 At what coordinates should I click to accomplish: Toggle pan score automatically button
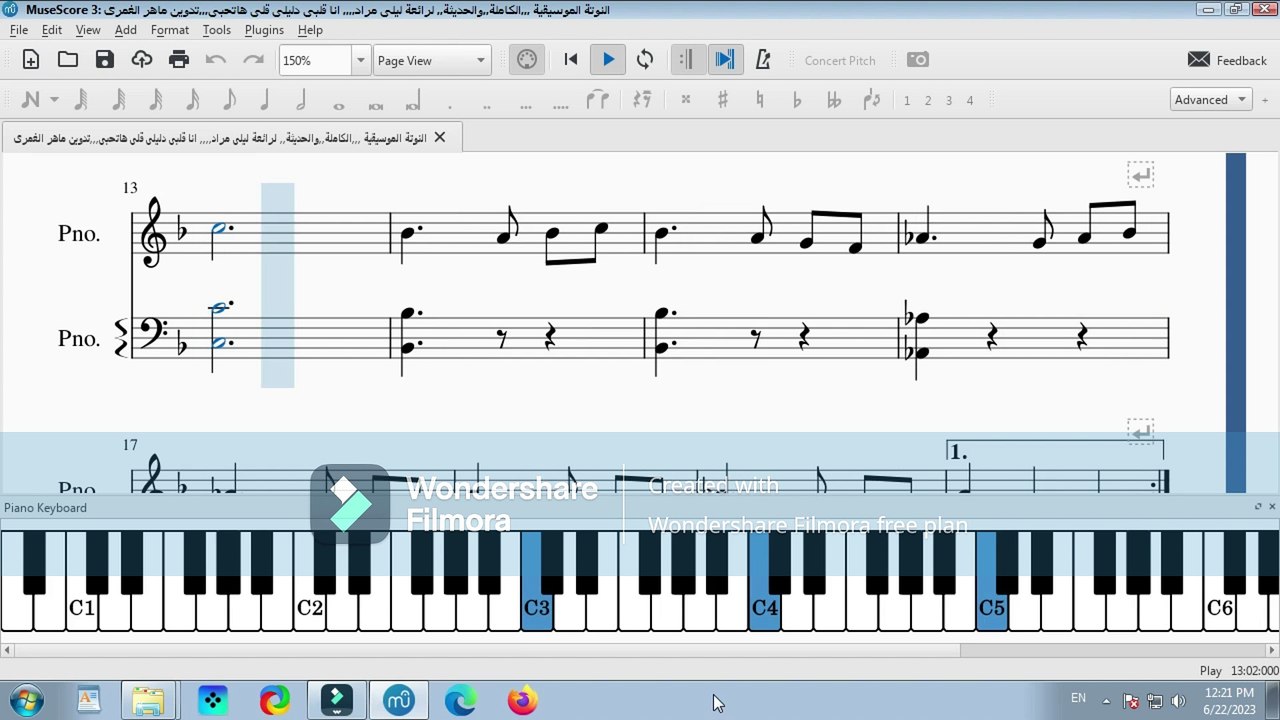coord(725,60)
